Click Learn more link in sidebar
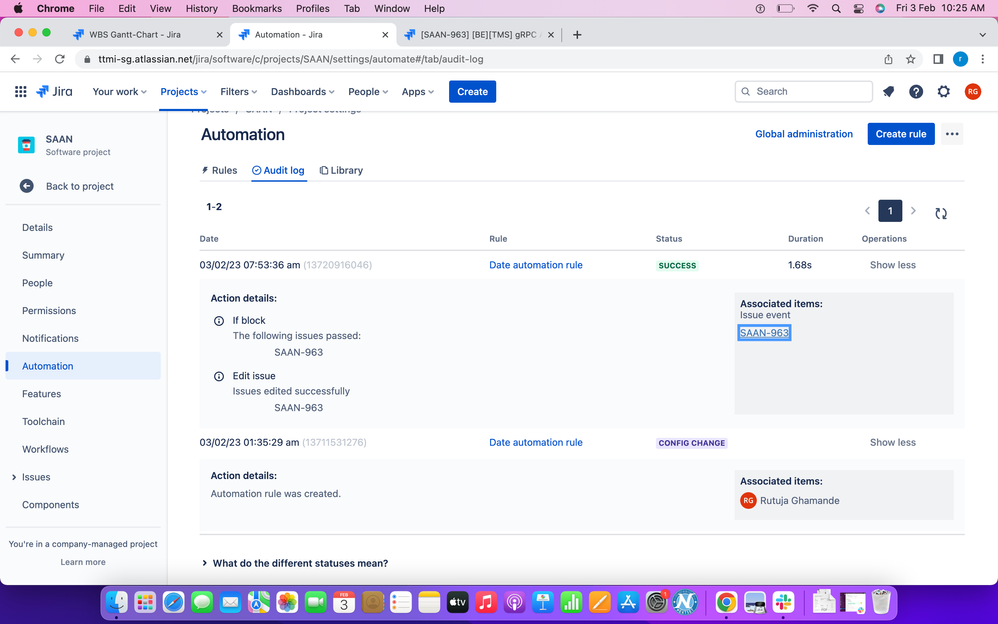 [x=83, y=562]
